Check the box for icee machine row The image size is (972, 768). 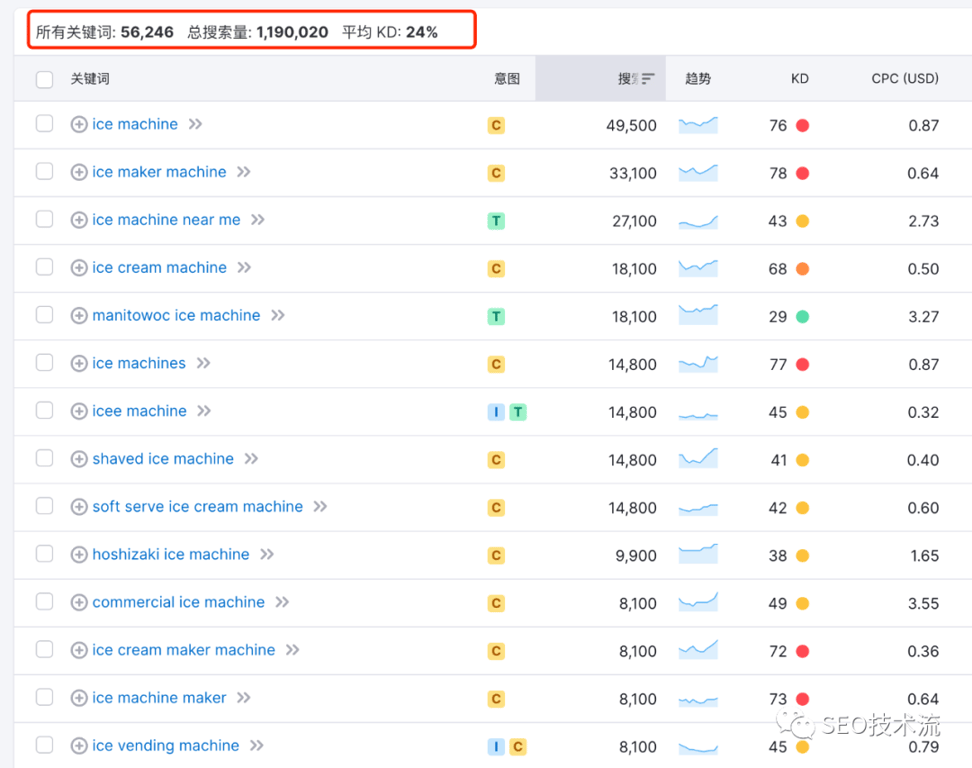point(44,411)
